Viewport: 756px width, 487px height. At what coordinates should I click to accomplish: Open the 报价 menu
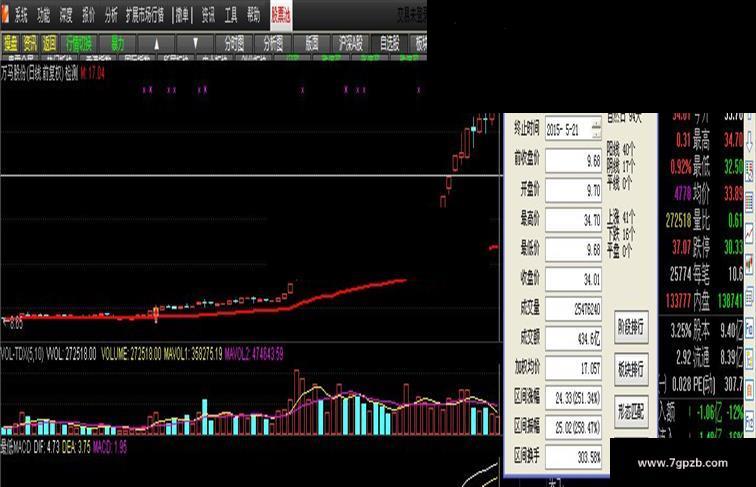88,15
